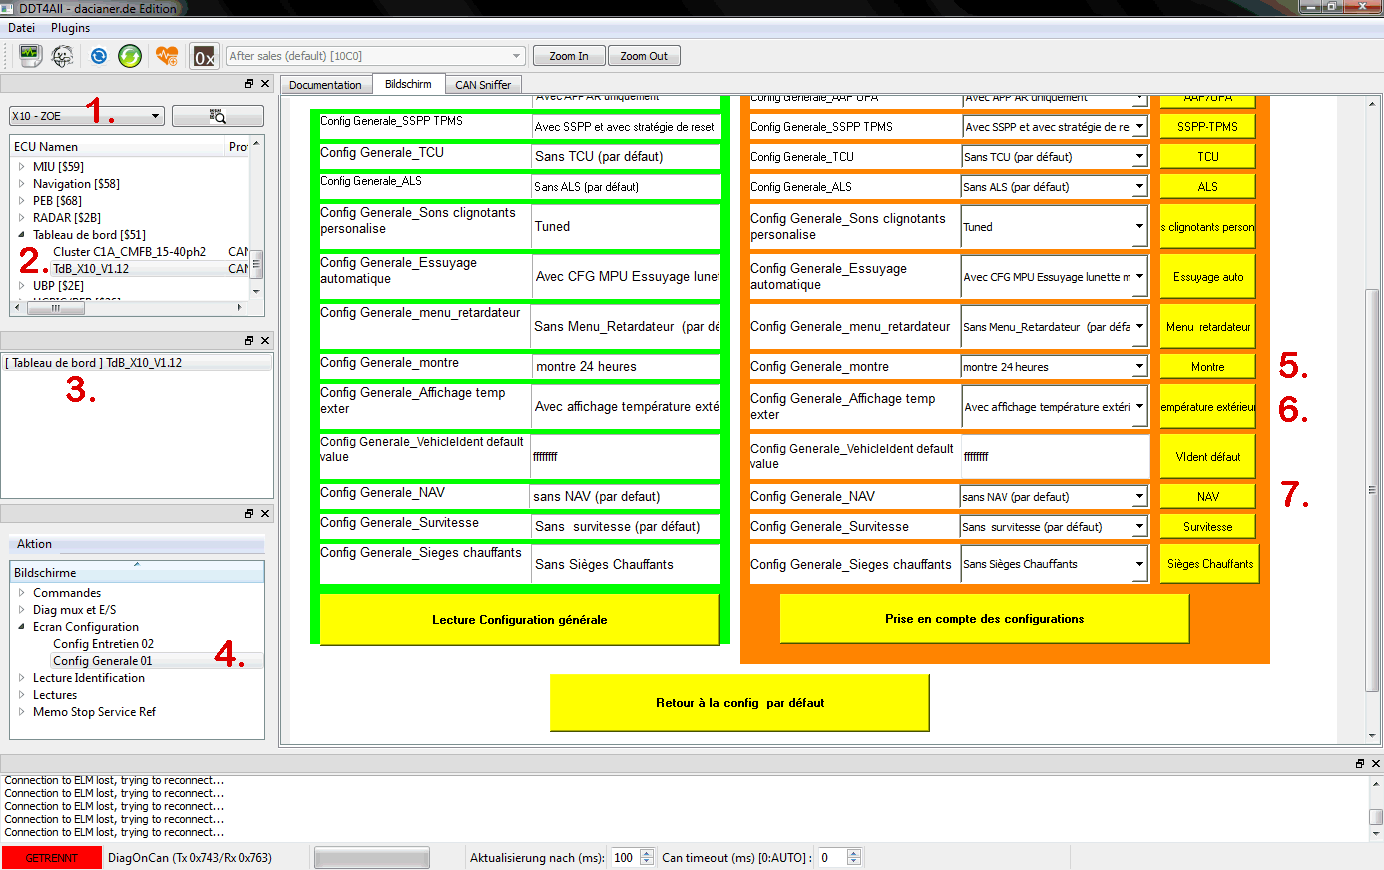Expand the Commandes tree node
Viewport: 1384px width, 870px height.
tap(22, 593)
